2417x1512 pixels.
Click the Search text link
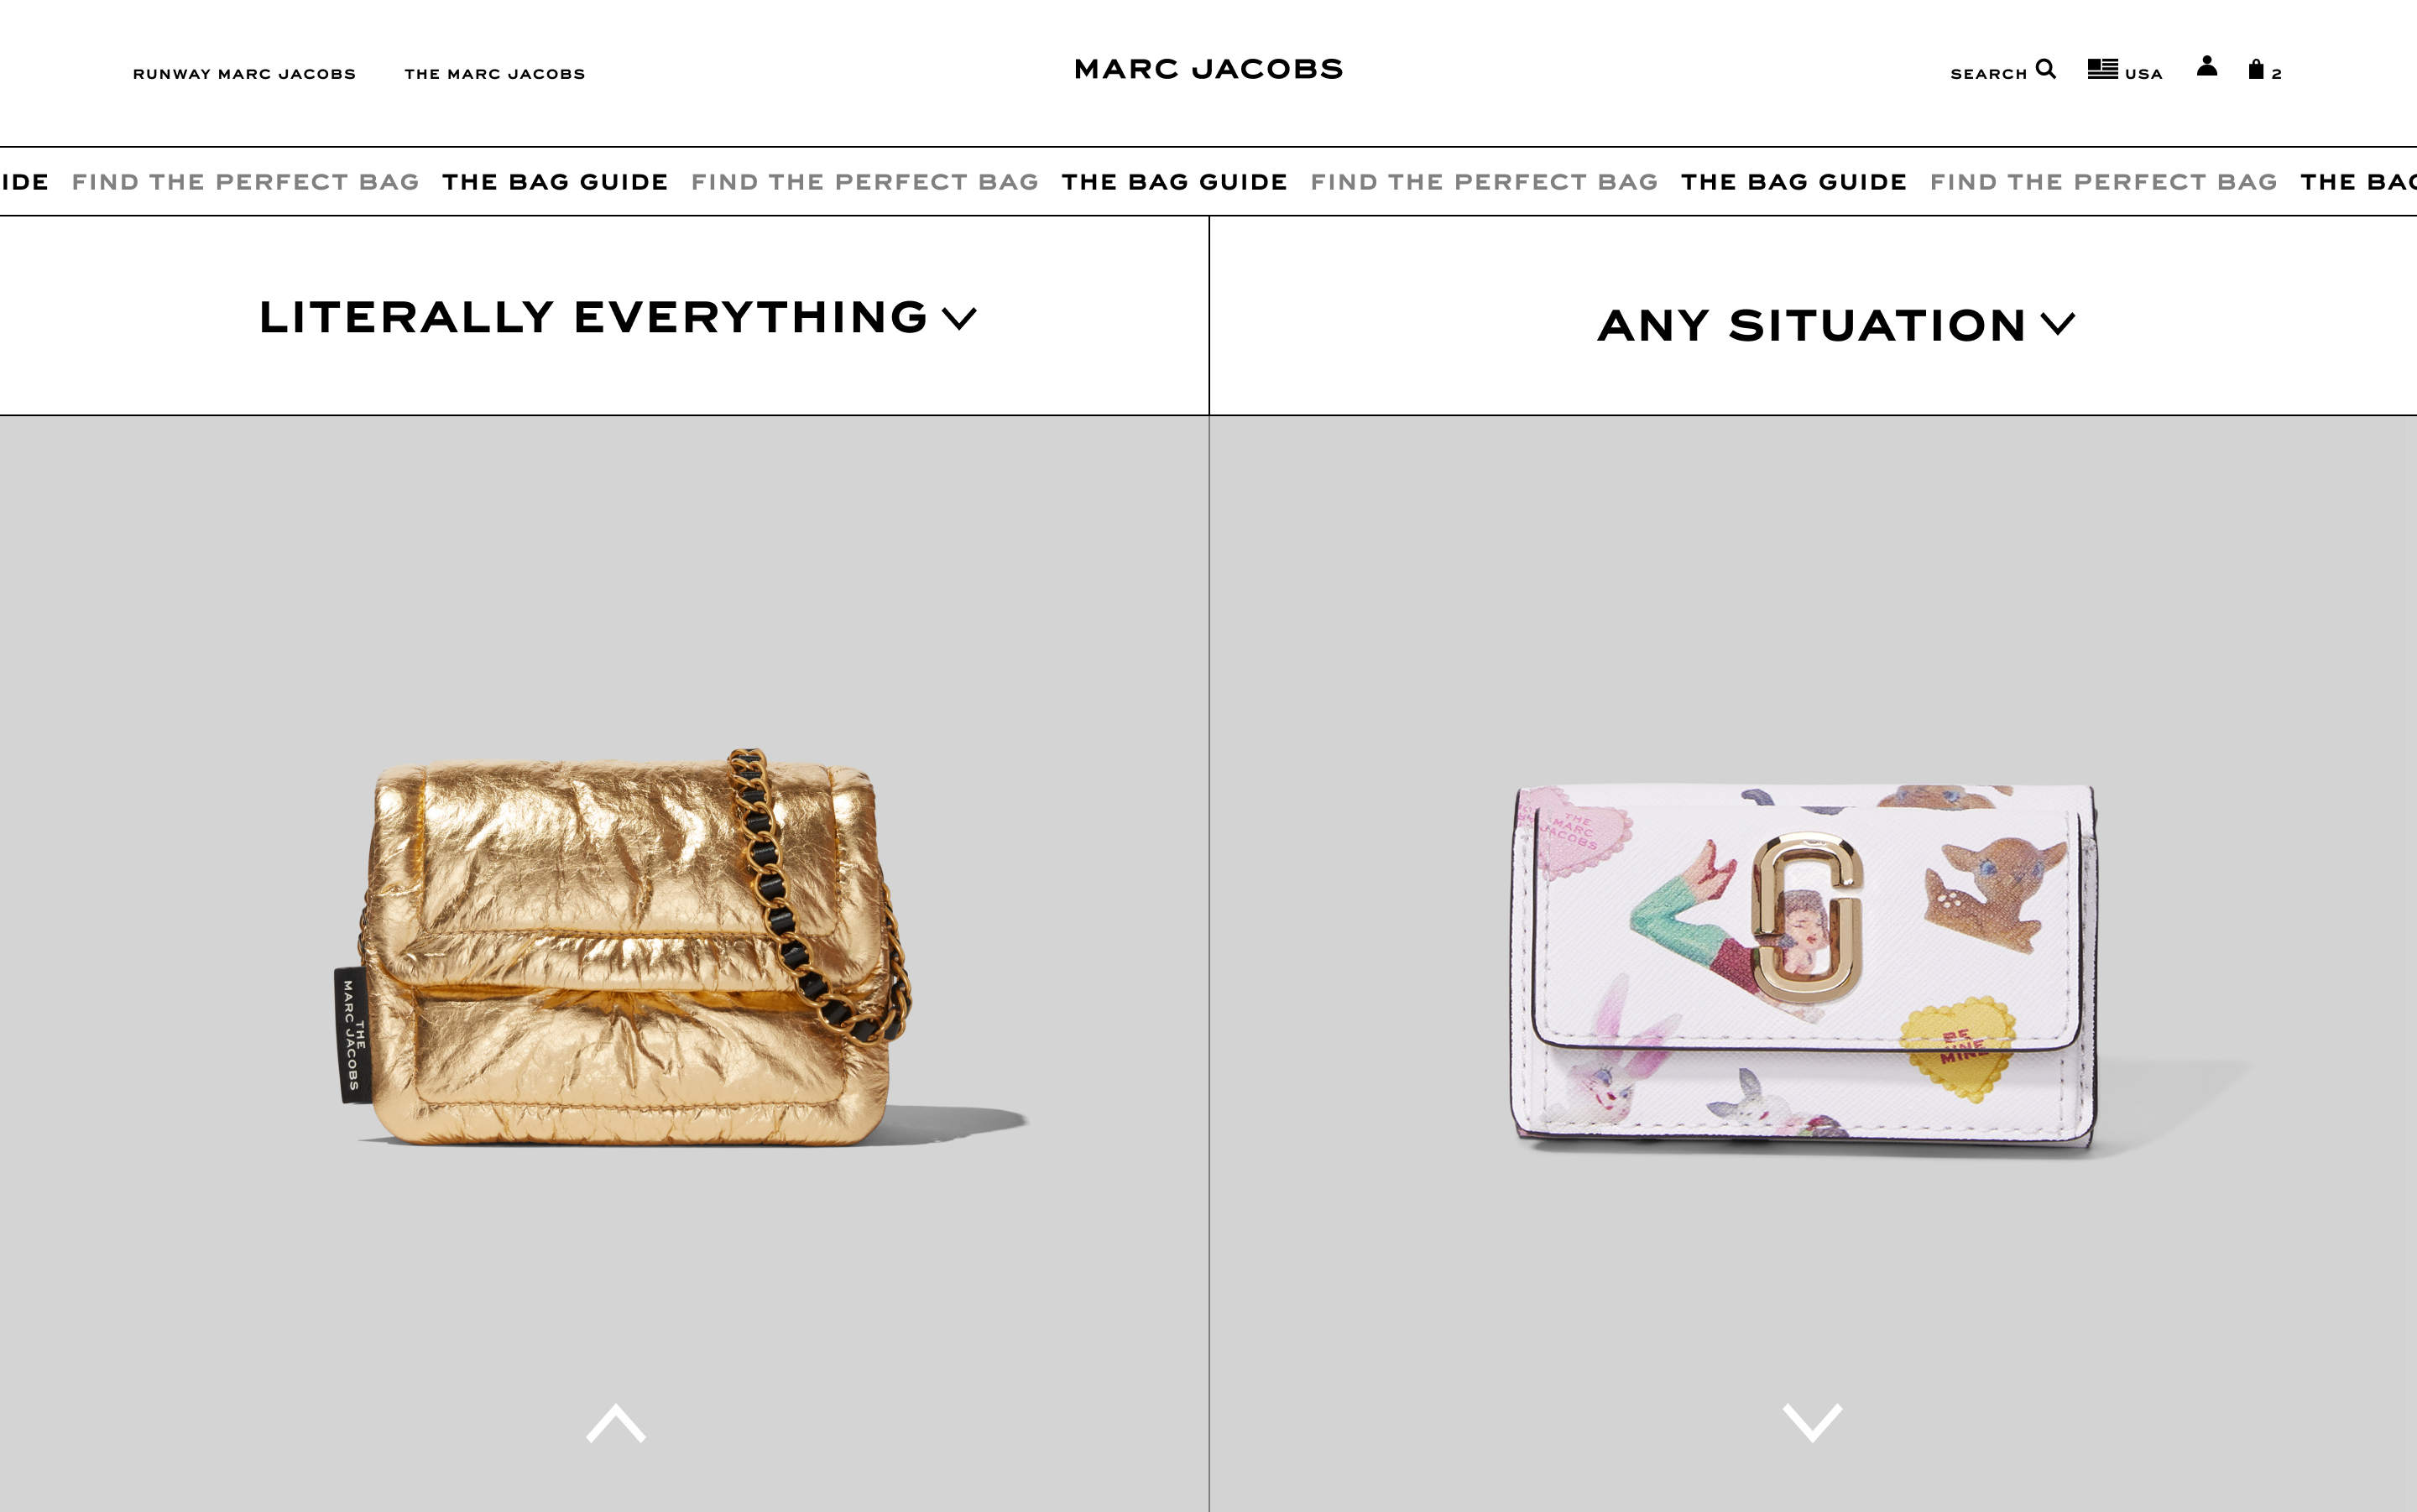(1988, 74)
